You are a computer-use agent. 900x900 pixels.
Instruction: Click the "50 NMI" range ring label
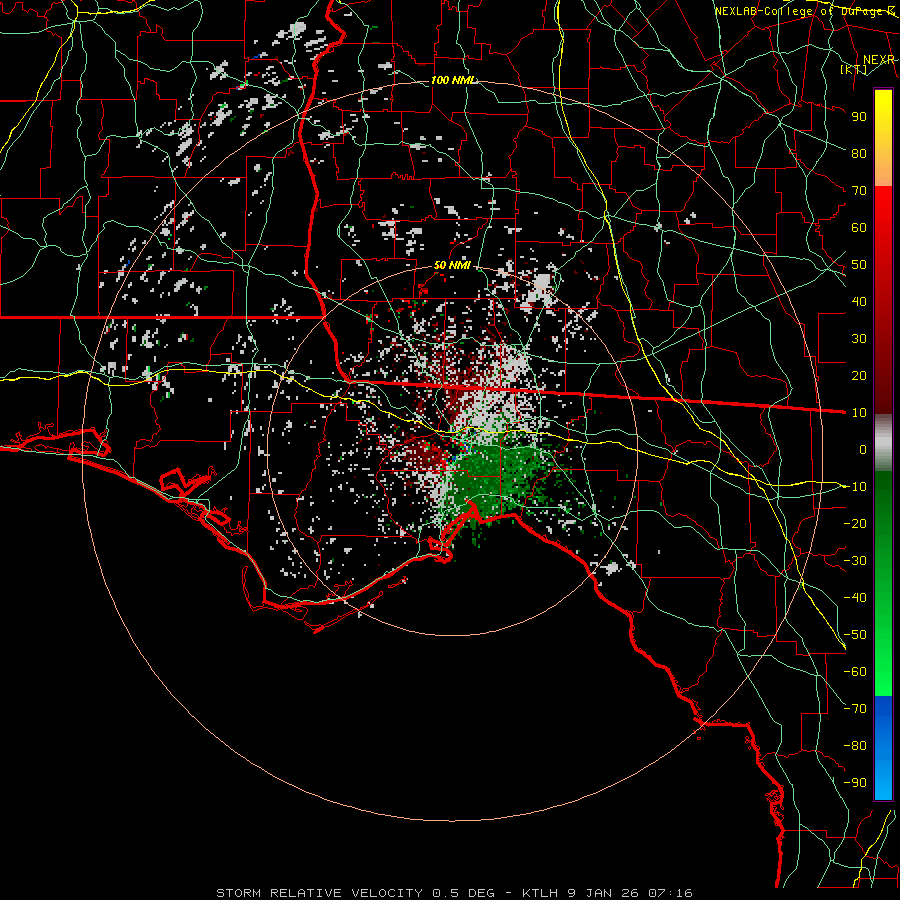[x=452, y=265]
